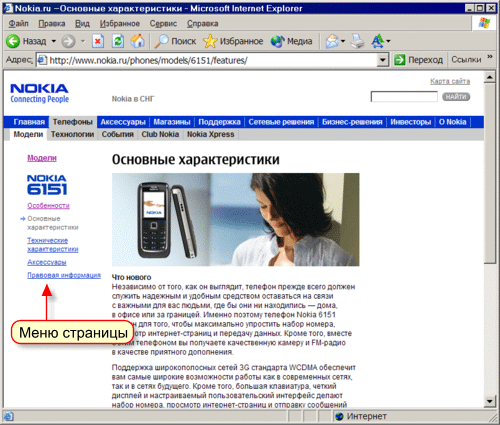
Task: Expand the address bar URL dropdown
Action: click(x=383, y=60)
